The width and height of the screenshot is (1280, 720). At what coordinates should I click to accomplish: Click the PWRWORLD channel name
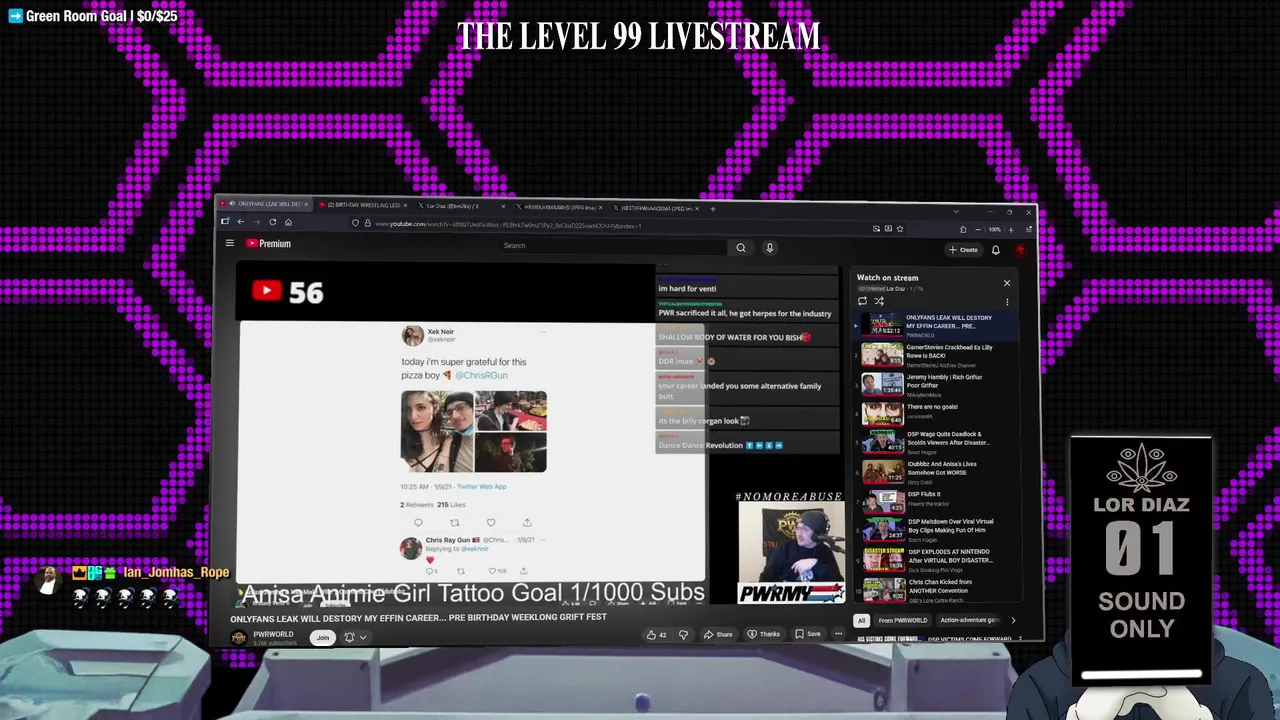tap(273, 634)
